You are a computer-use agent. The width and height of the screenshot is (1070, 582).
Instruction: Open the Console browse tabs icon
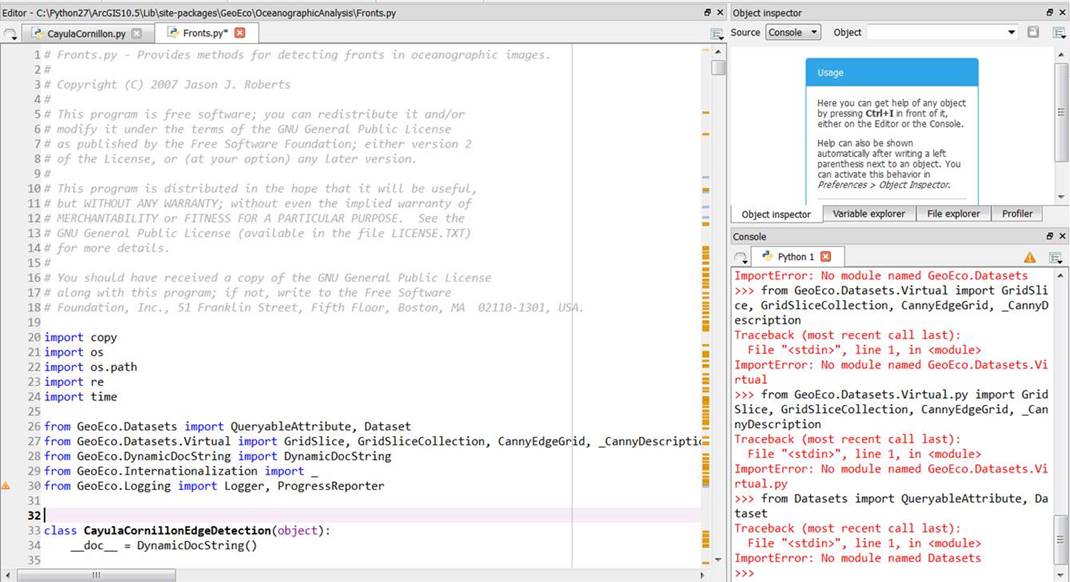click(x=740, y=257)
